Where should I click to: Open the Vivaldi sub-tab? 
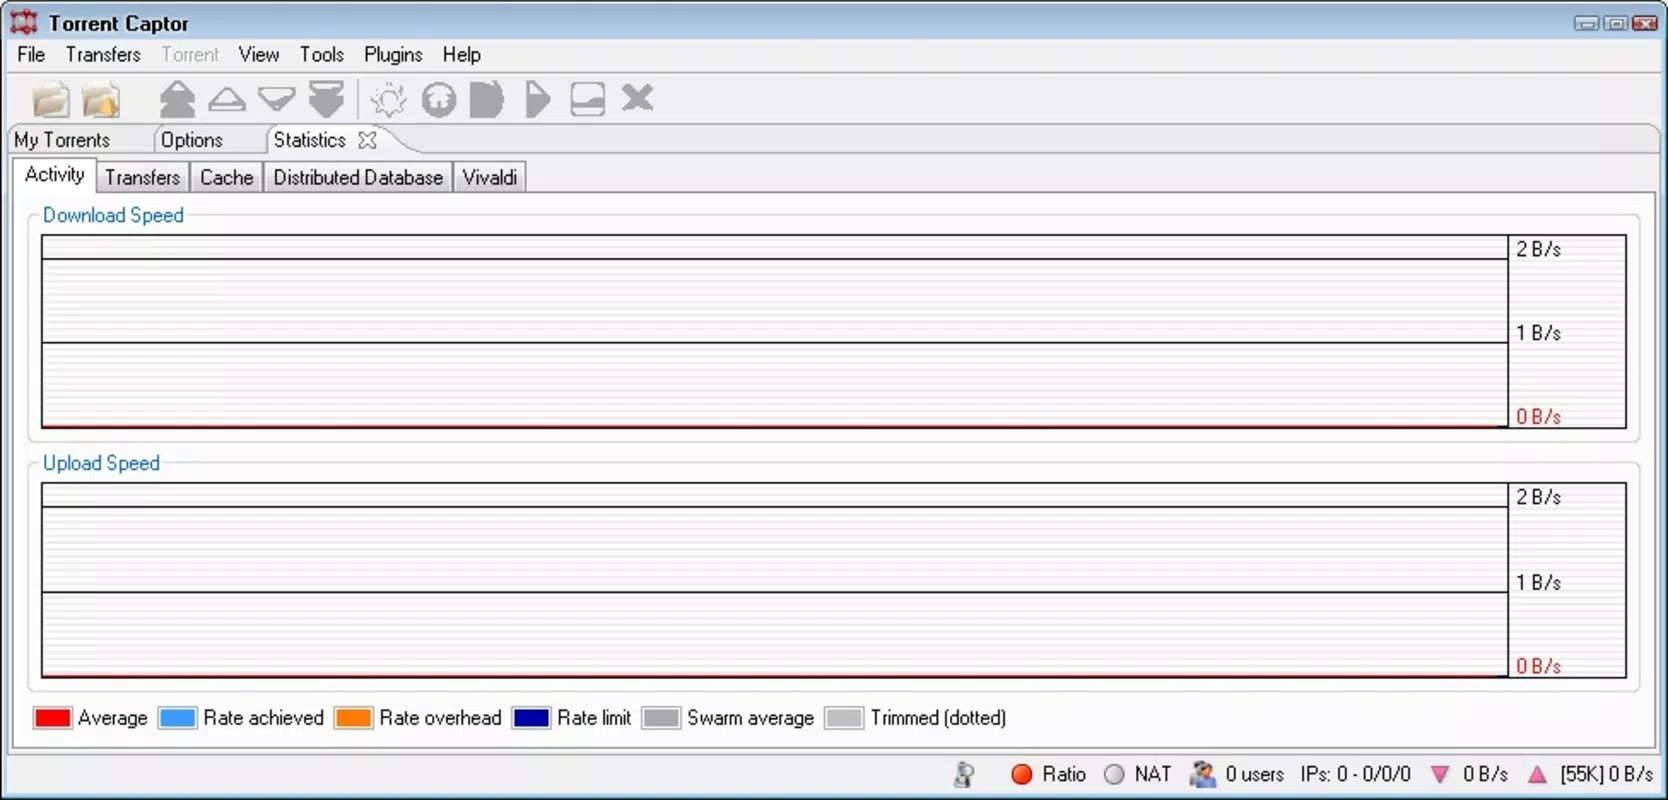(x=490, y=177)
